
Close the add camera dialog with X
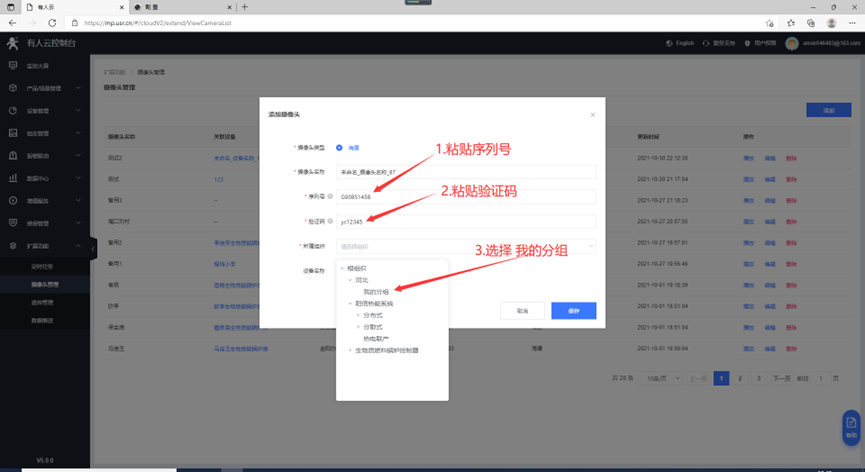(x=592, y=115)
